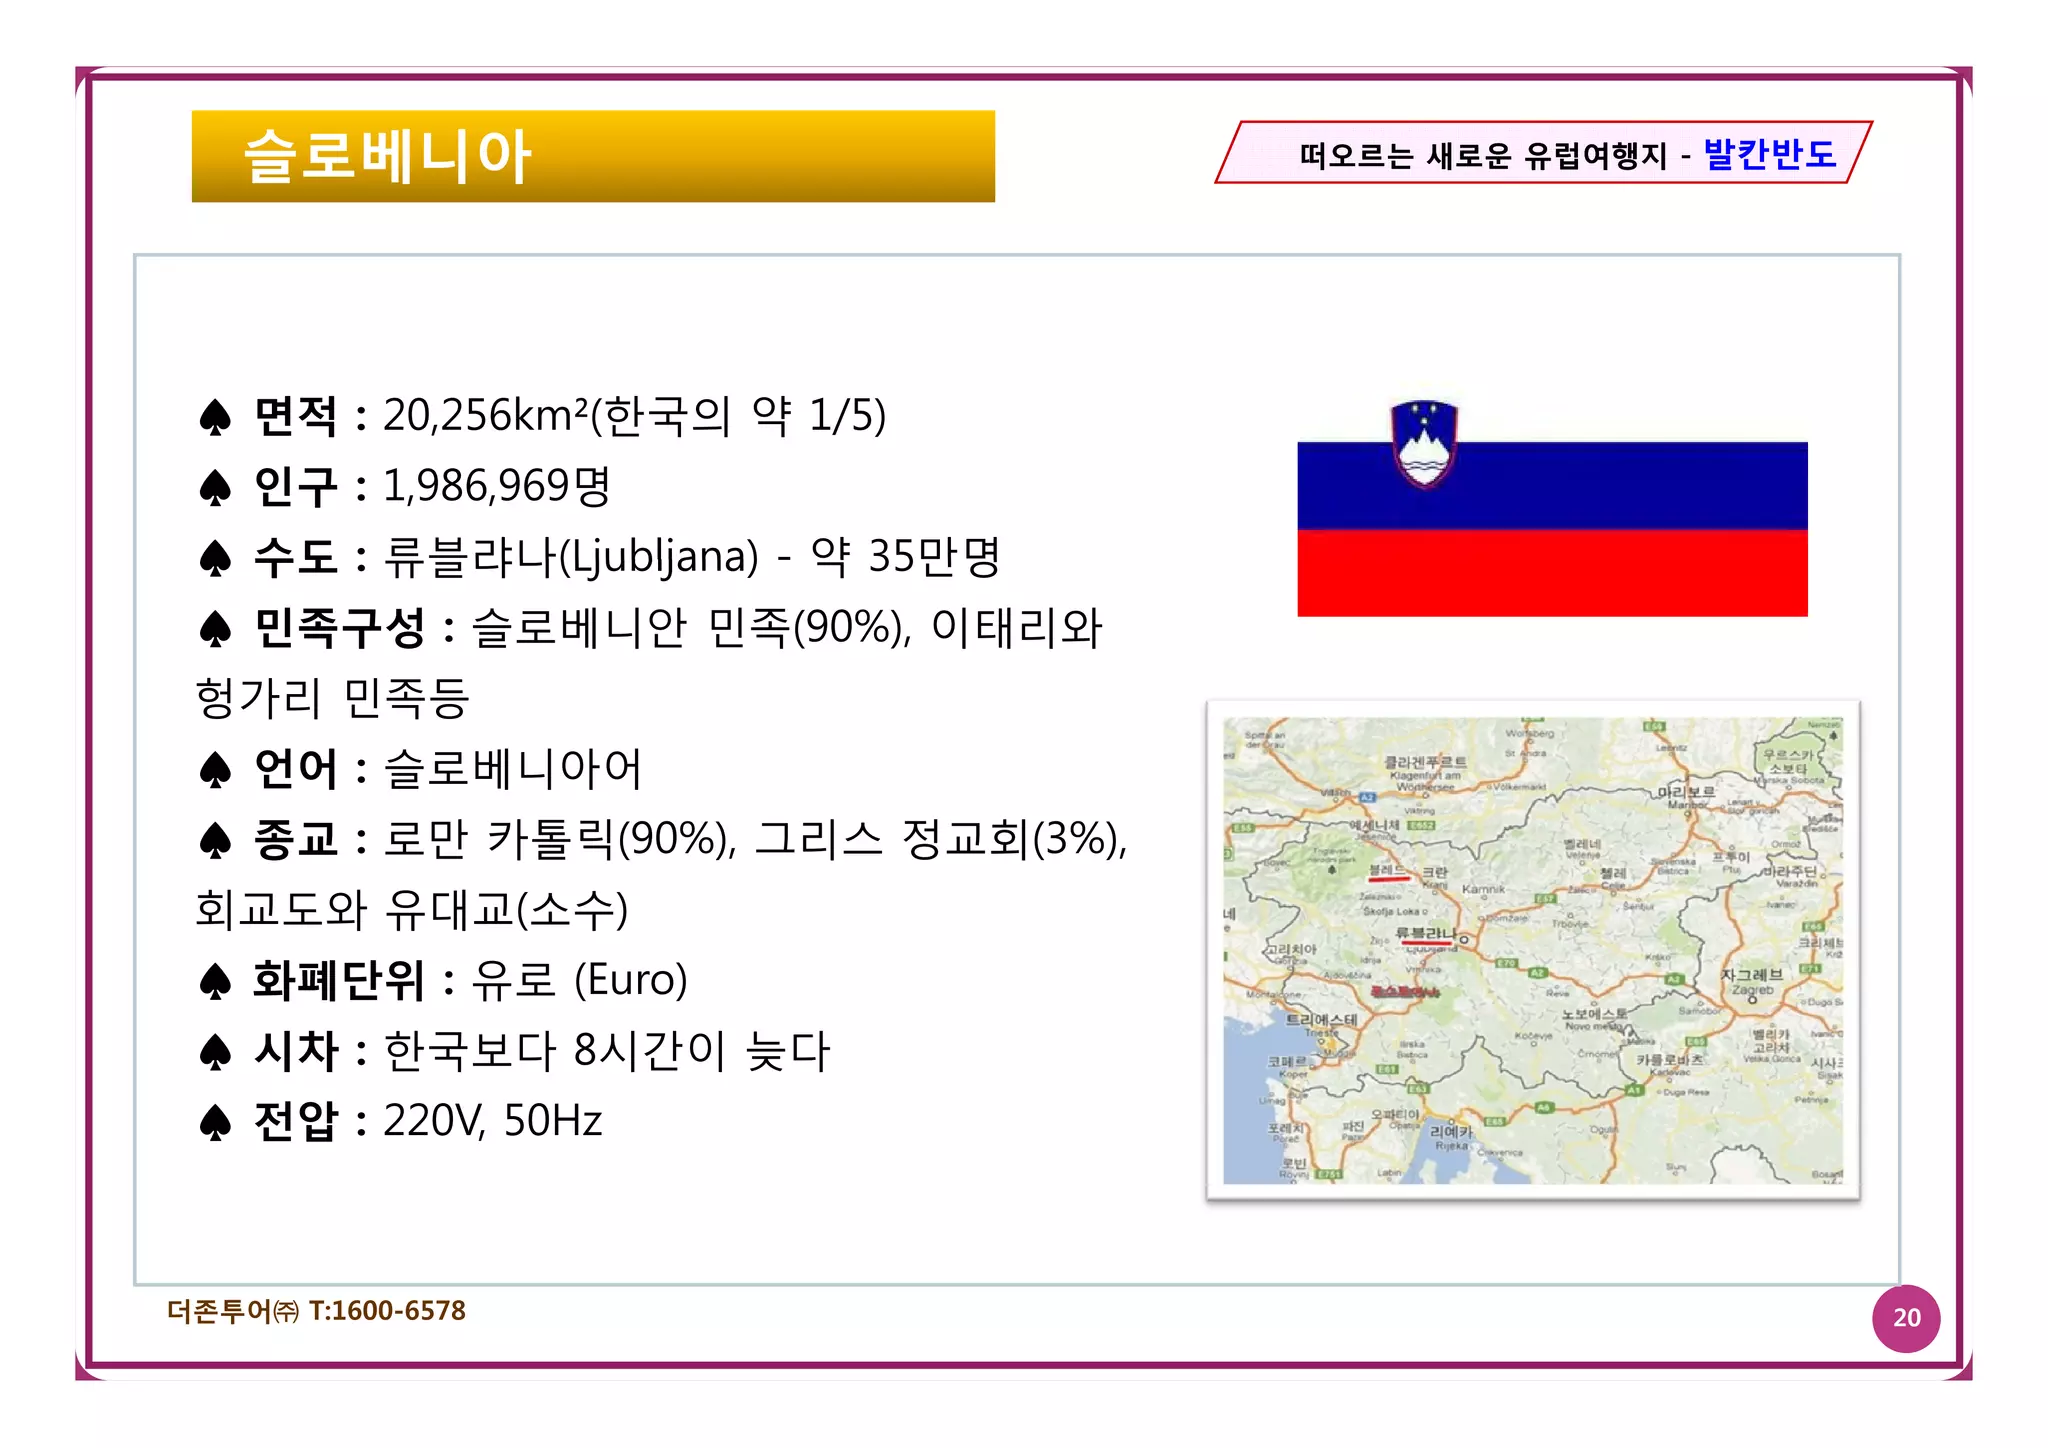2048x1448 pixels.
Task: Click the label 언어
Action: (296, 768)
